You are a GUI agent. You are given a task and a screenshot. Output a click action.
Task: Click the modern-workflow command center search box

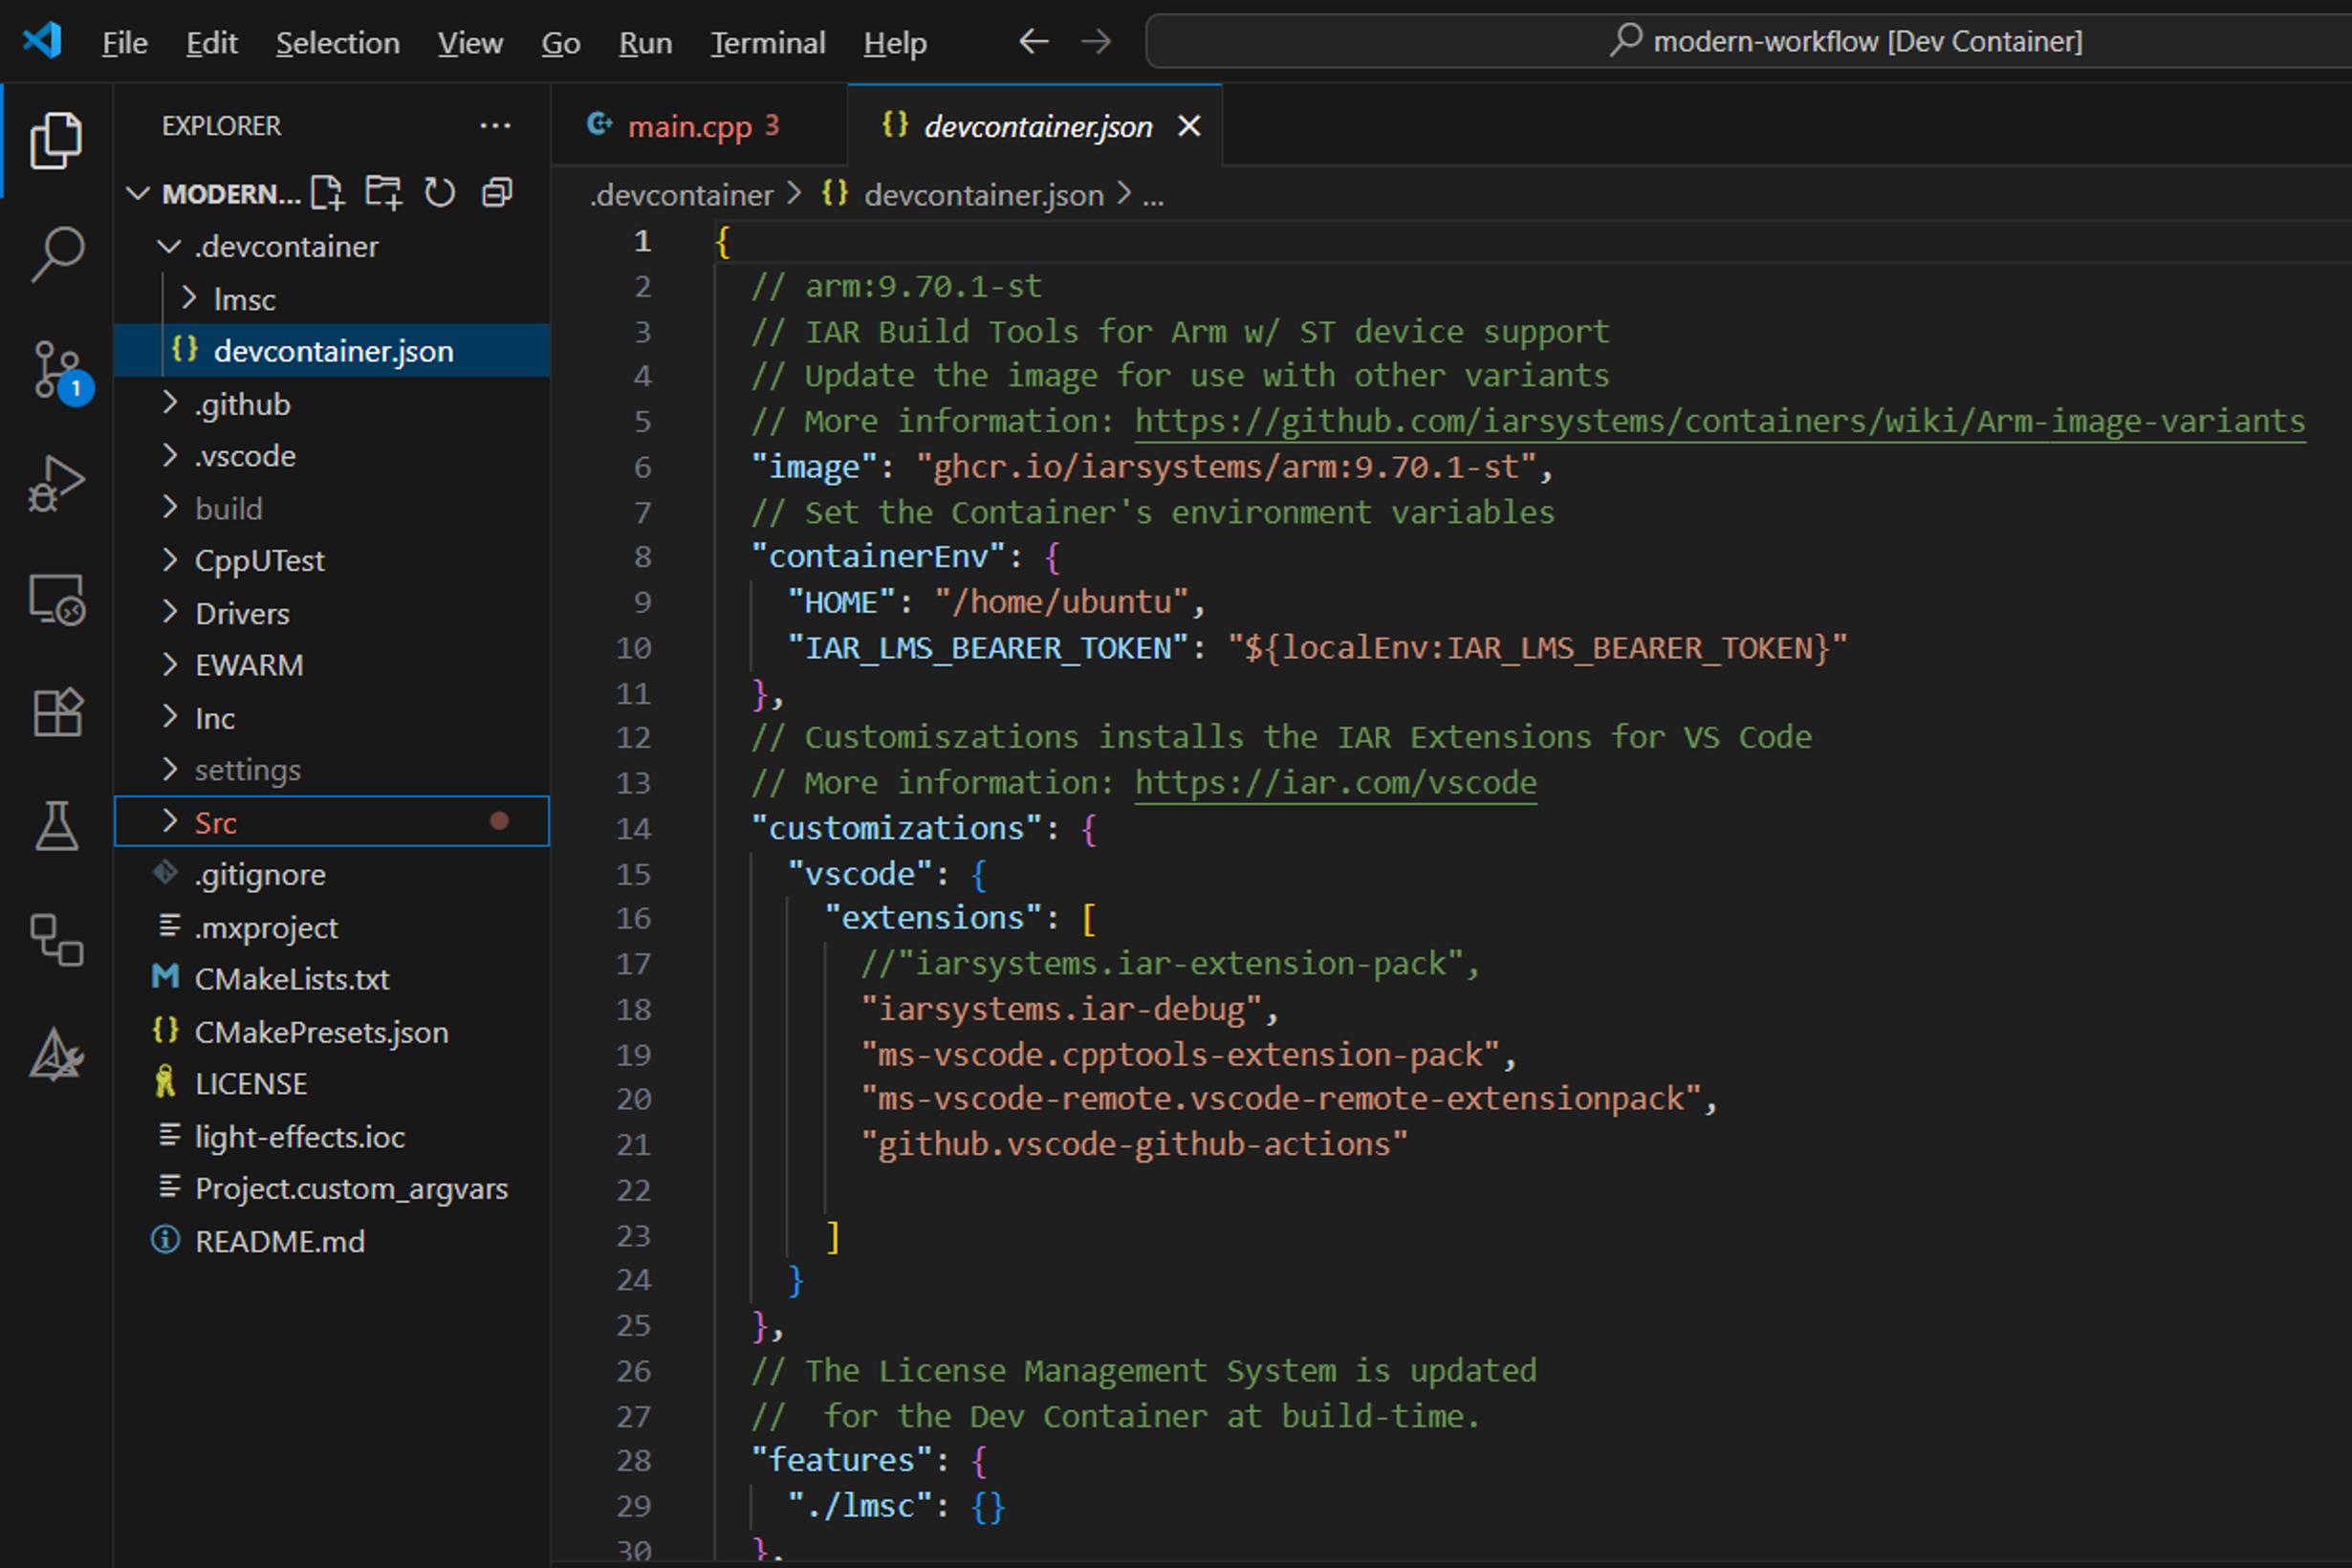click(x=1749, y=41)
